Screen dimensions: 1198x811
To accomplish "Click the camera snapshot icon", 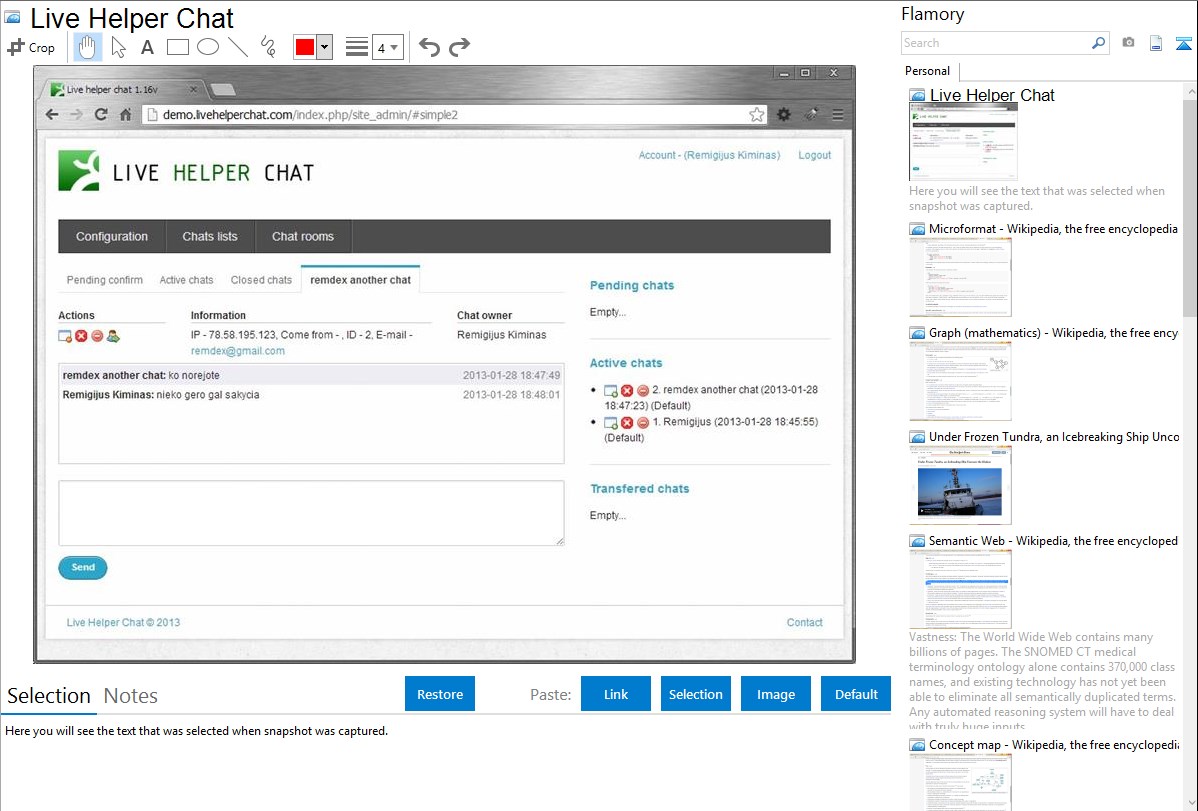I will point(1128,43).
